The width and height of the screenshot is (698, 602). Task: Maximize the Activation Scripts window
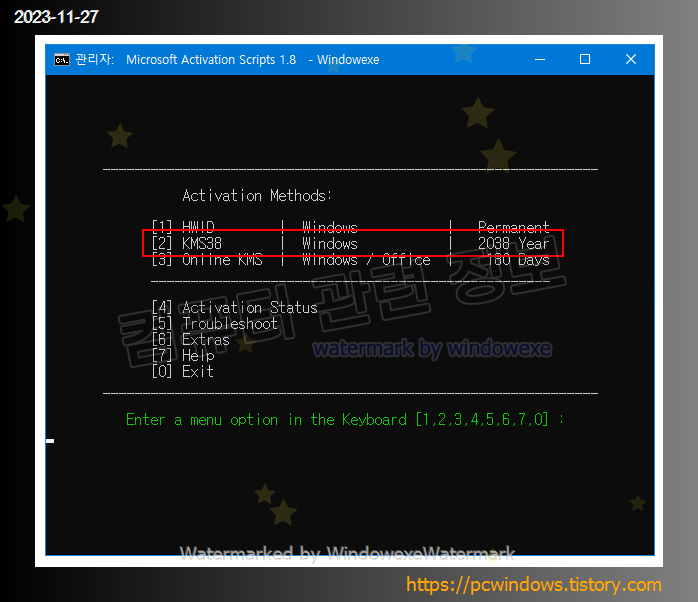pyautogui.click(x=585, y=59)
